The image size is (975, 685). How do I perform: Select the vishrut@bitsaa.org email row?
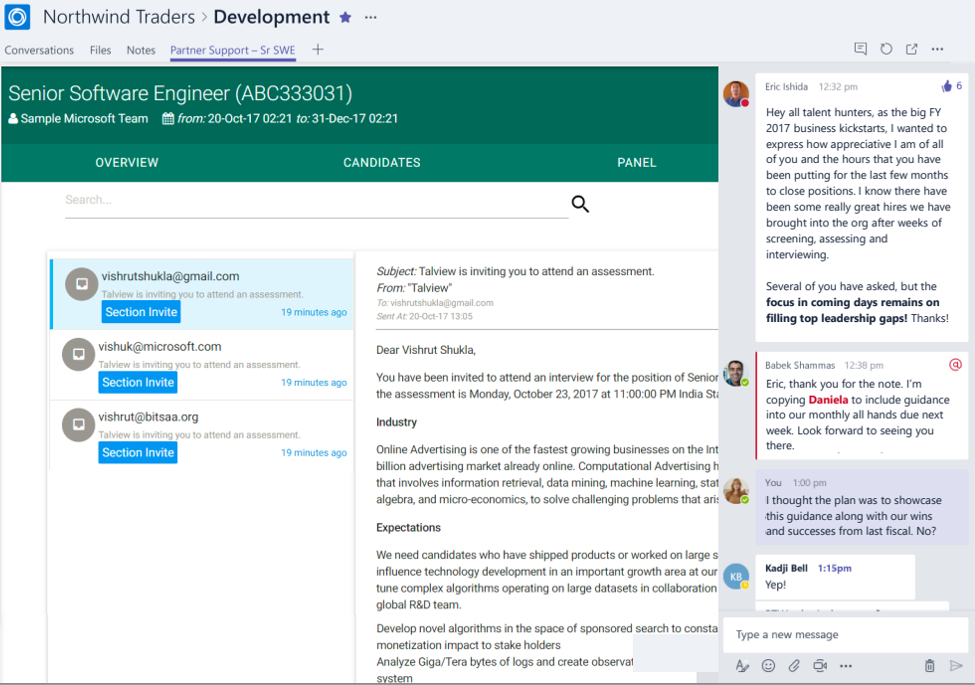[202, 435]
